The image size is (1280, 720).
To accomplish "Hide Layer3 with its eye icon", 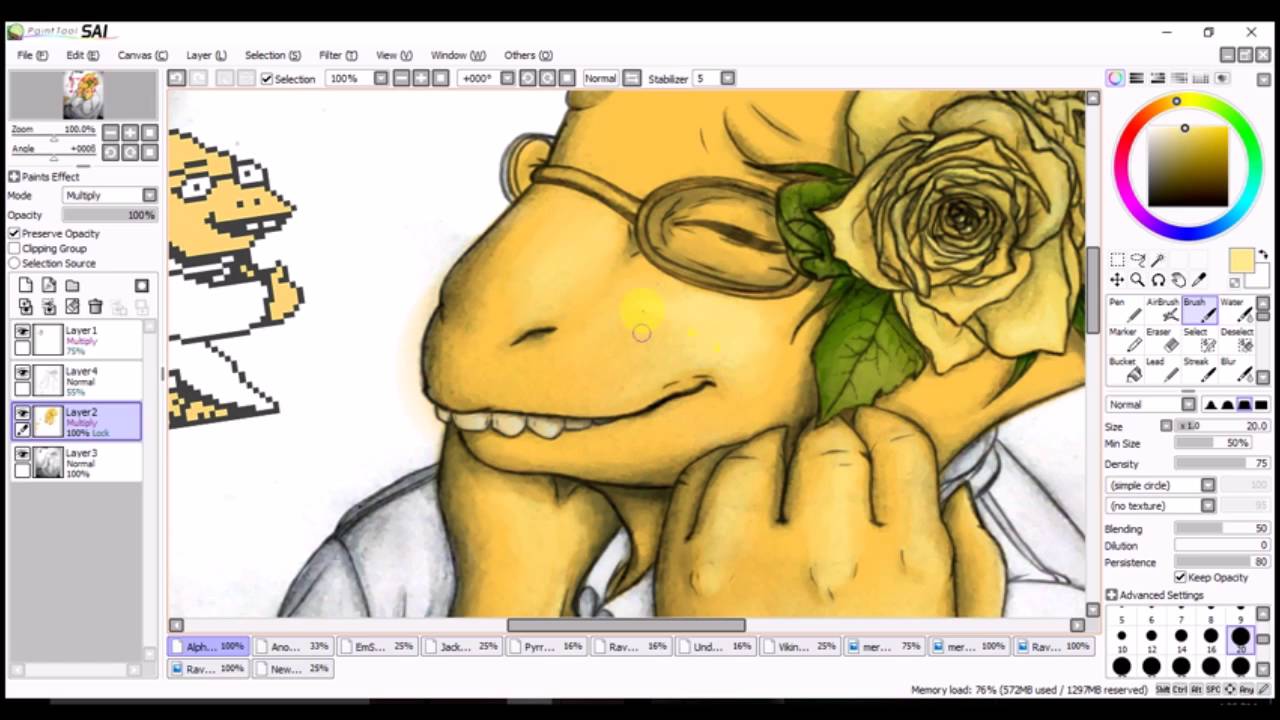I will [x=22, y=454].
